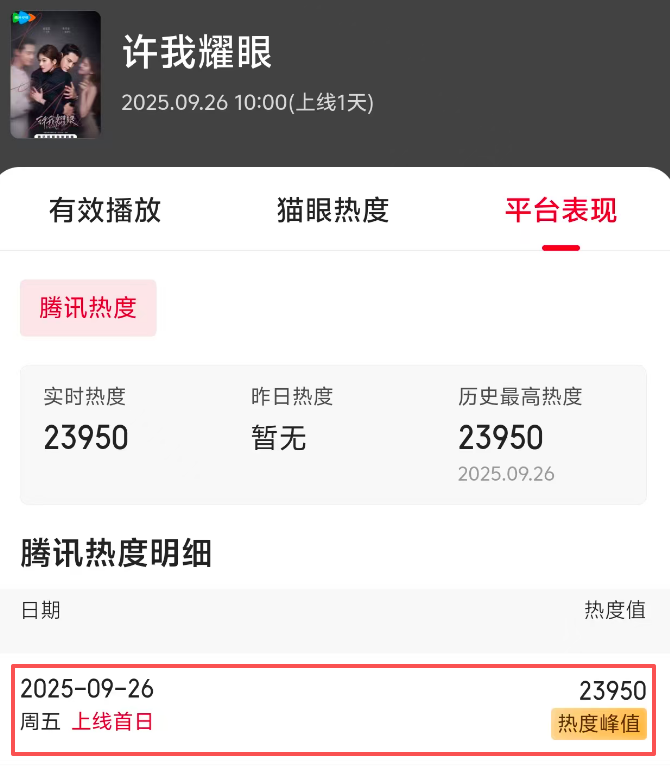Viewport: 670px width, 774px height.
Task: Select the 2025-09-26 date in the detail row
Action: [87, 689]
